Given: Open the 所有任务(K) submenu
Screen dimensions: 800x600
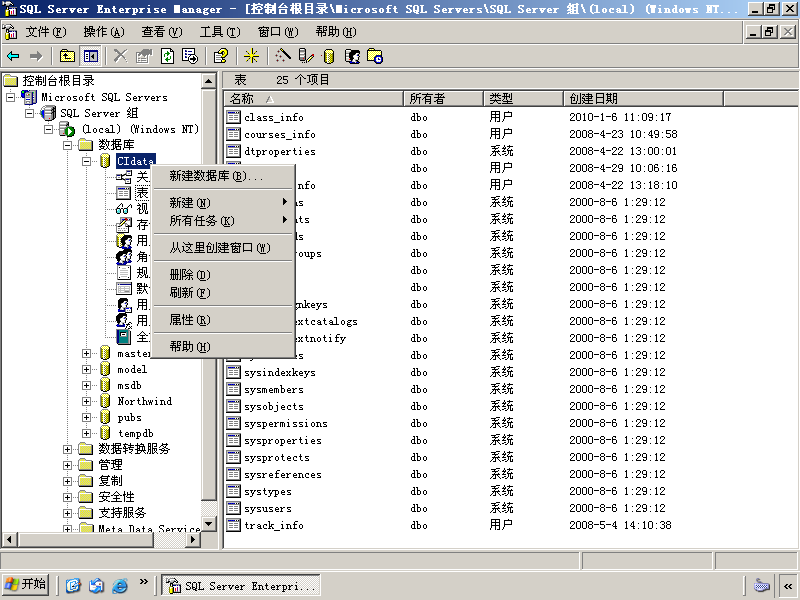Looking at the screenshot, I should pos(223,221).
